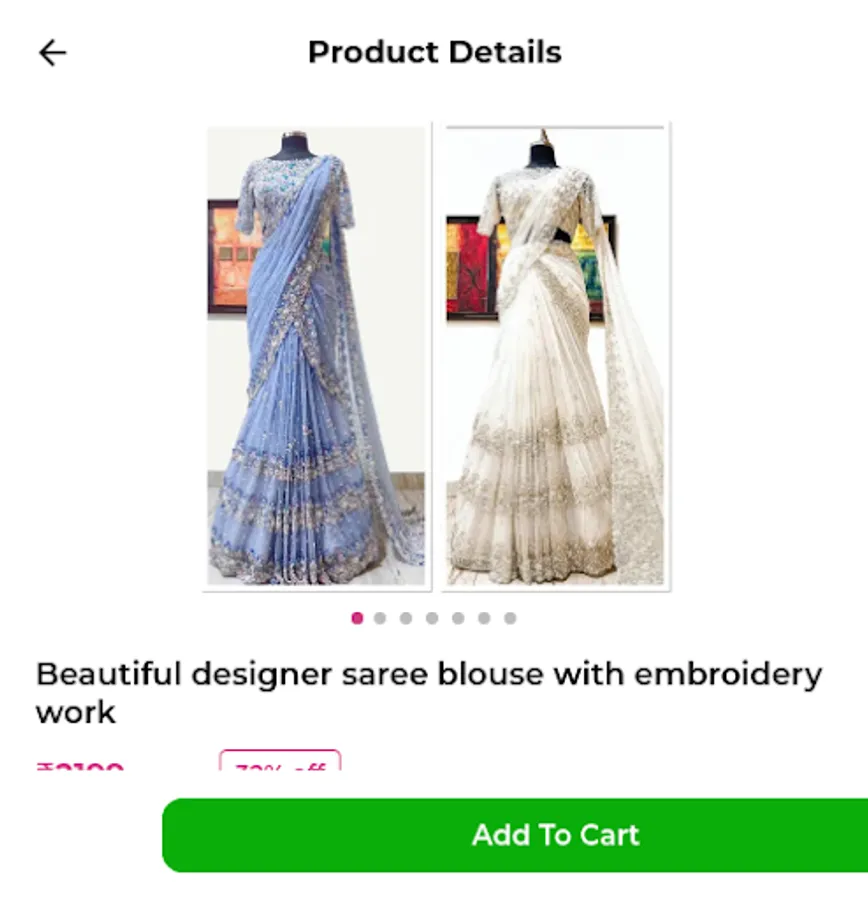
Task: Select the first pink carousel dot
Action: point(357,618)
